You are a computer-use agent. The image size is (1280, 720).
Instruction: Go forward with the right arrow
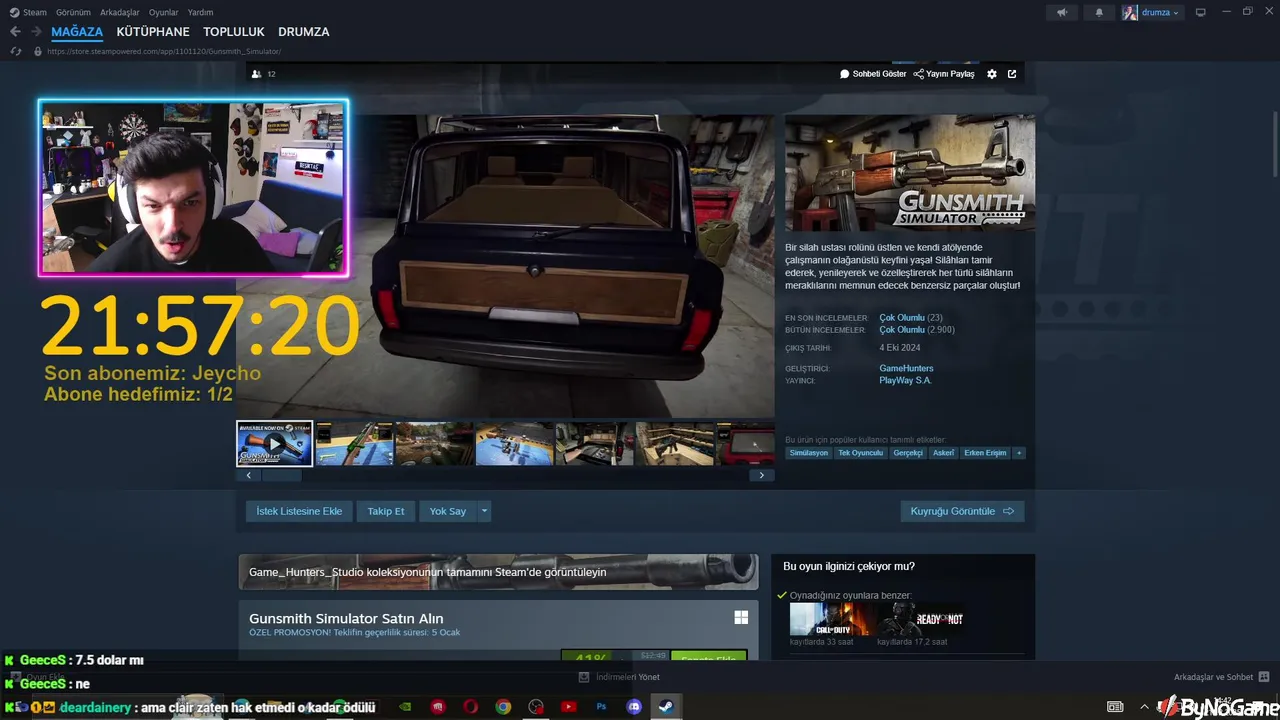(35, 32)
